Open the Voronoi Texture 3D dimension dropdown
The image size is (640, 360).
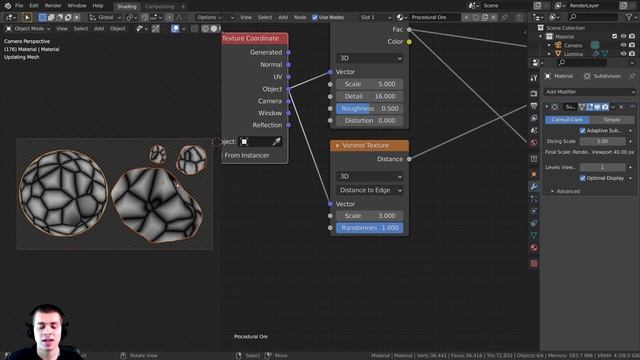(369, 176)
